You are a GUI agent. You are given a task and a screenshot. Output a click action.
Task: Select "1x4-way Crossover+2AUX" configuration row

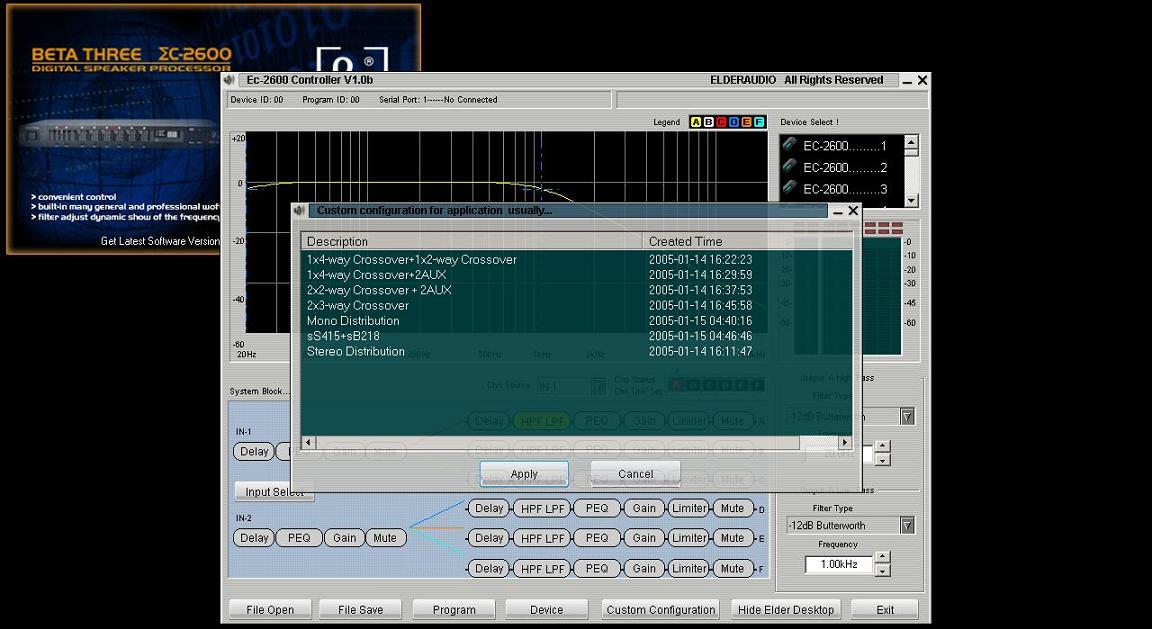(x=576, y=275)
